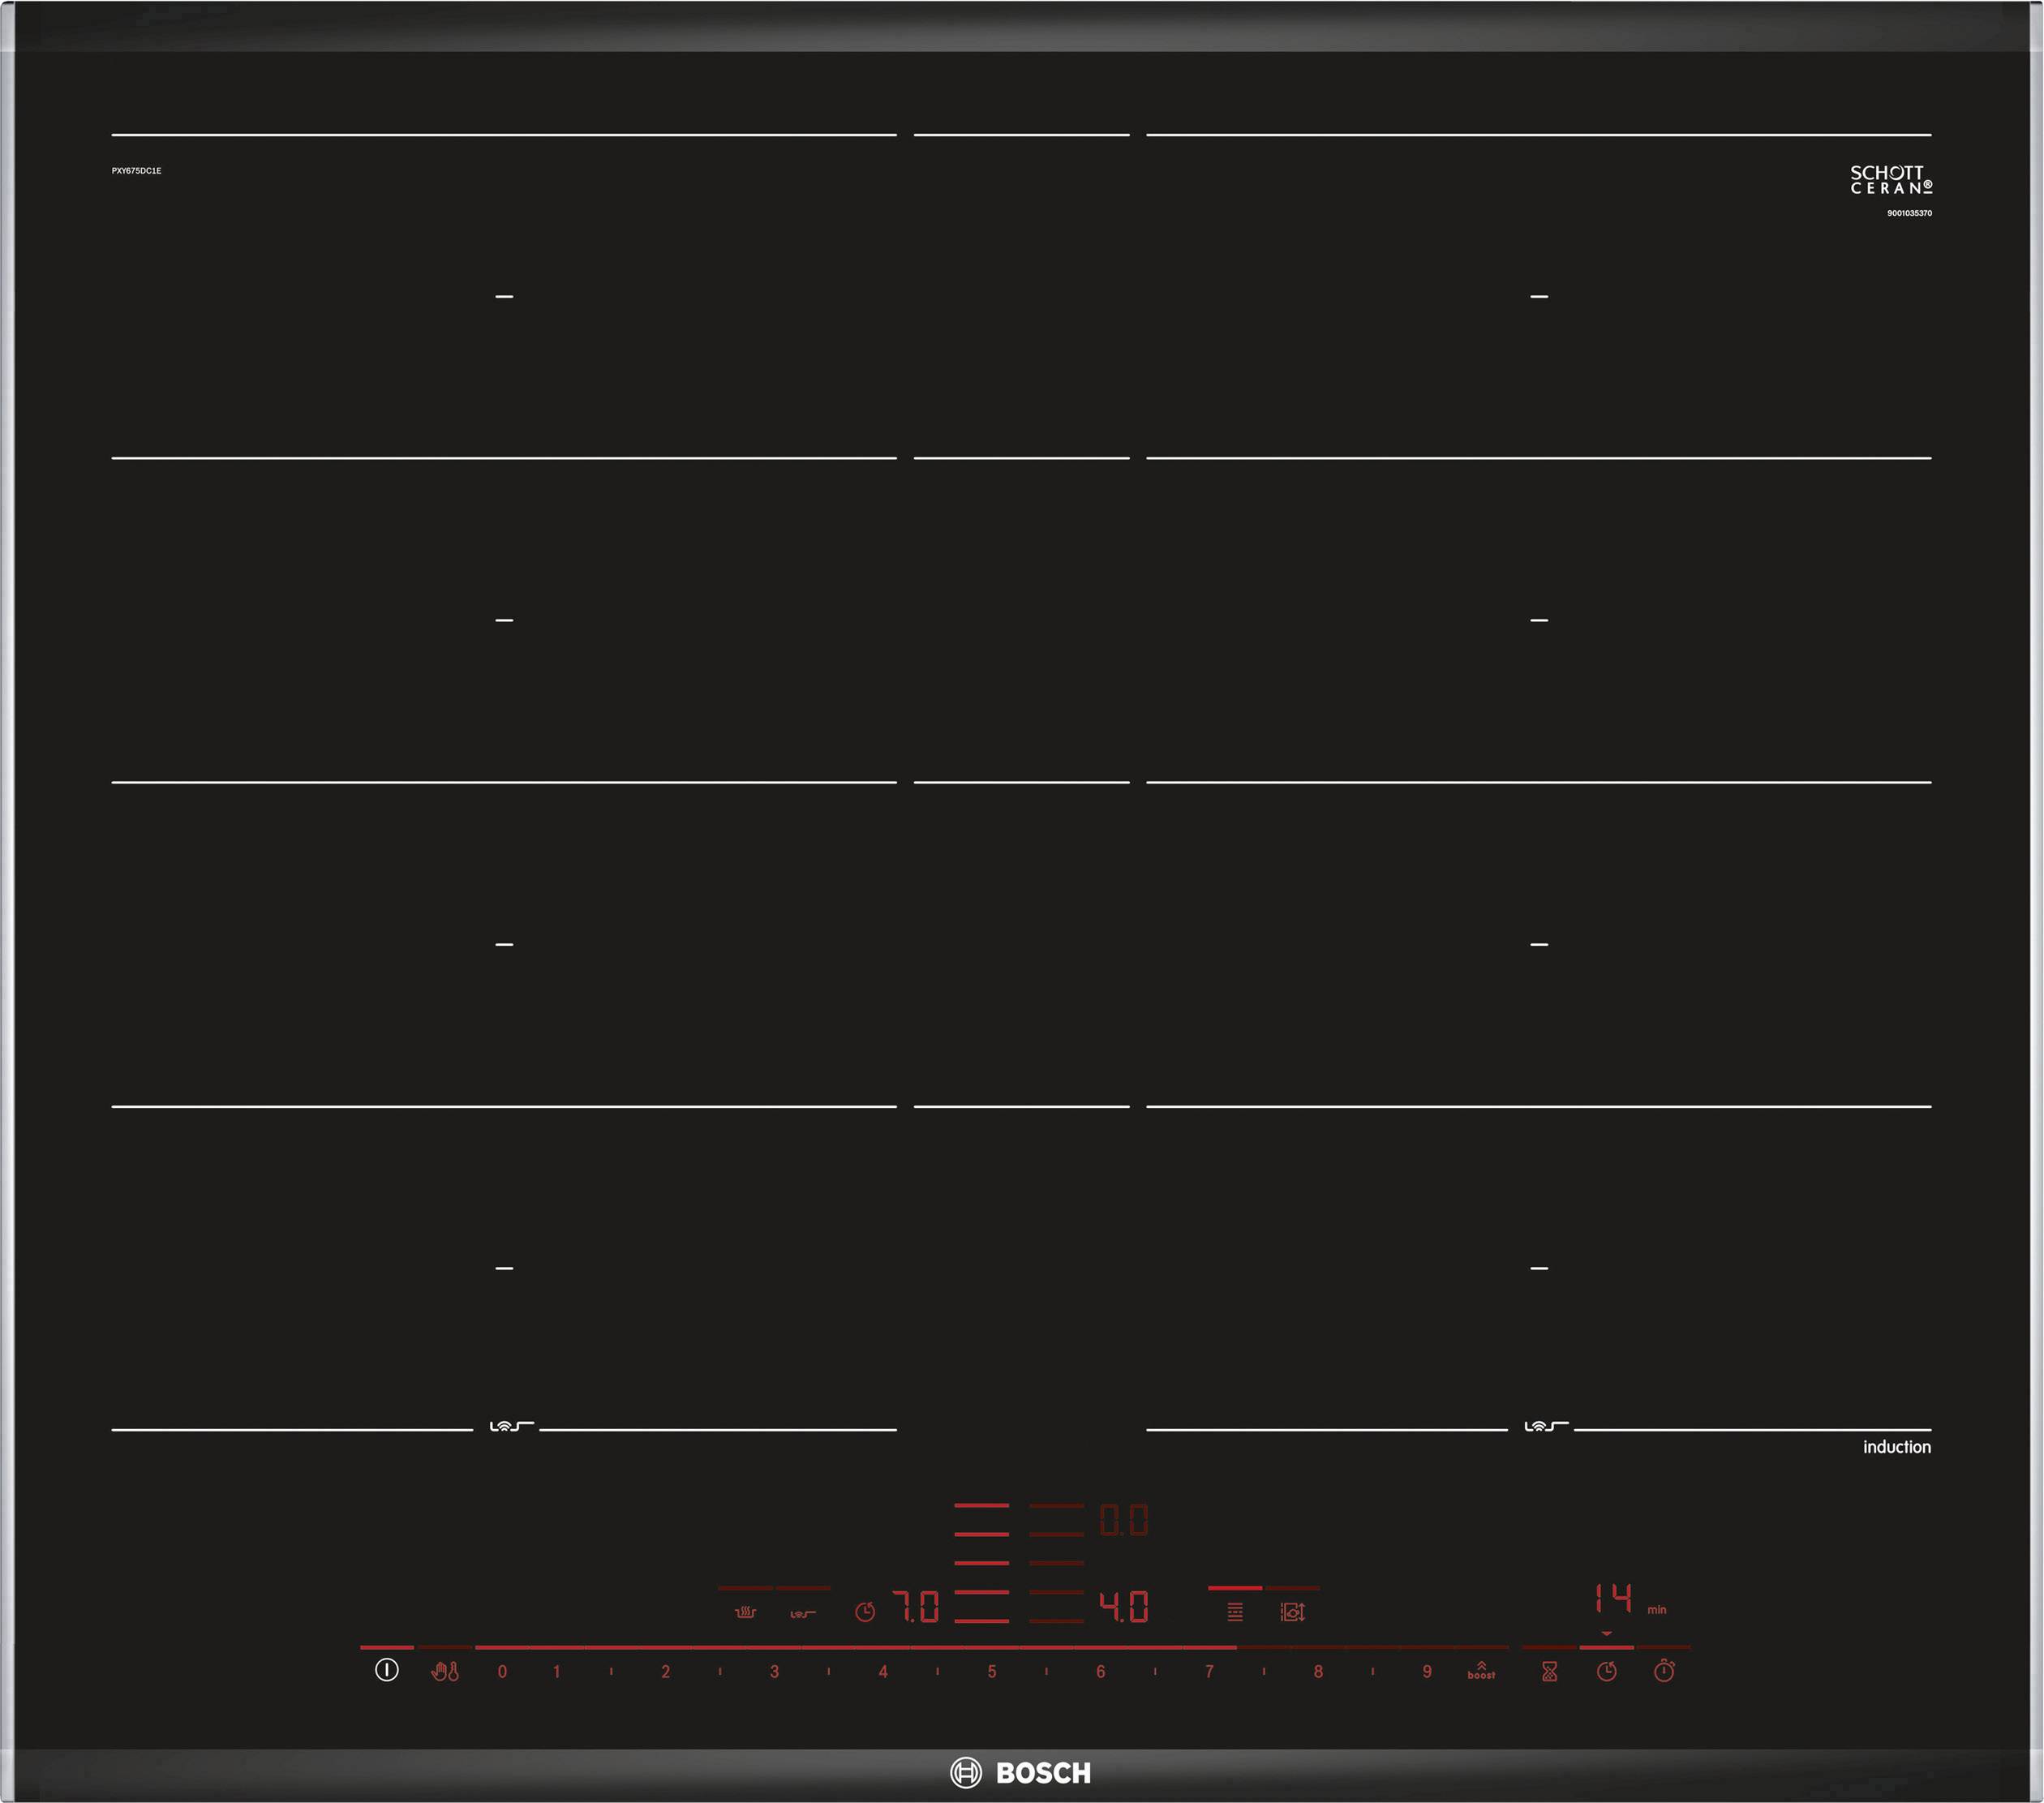Tap the cooking sensor symbol on right flex zone
The width and height of the screenshot is (2044, 1803).
point(1545,1426)
